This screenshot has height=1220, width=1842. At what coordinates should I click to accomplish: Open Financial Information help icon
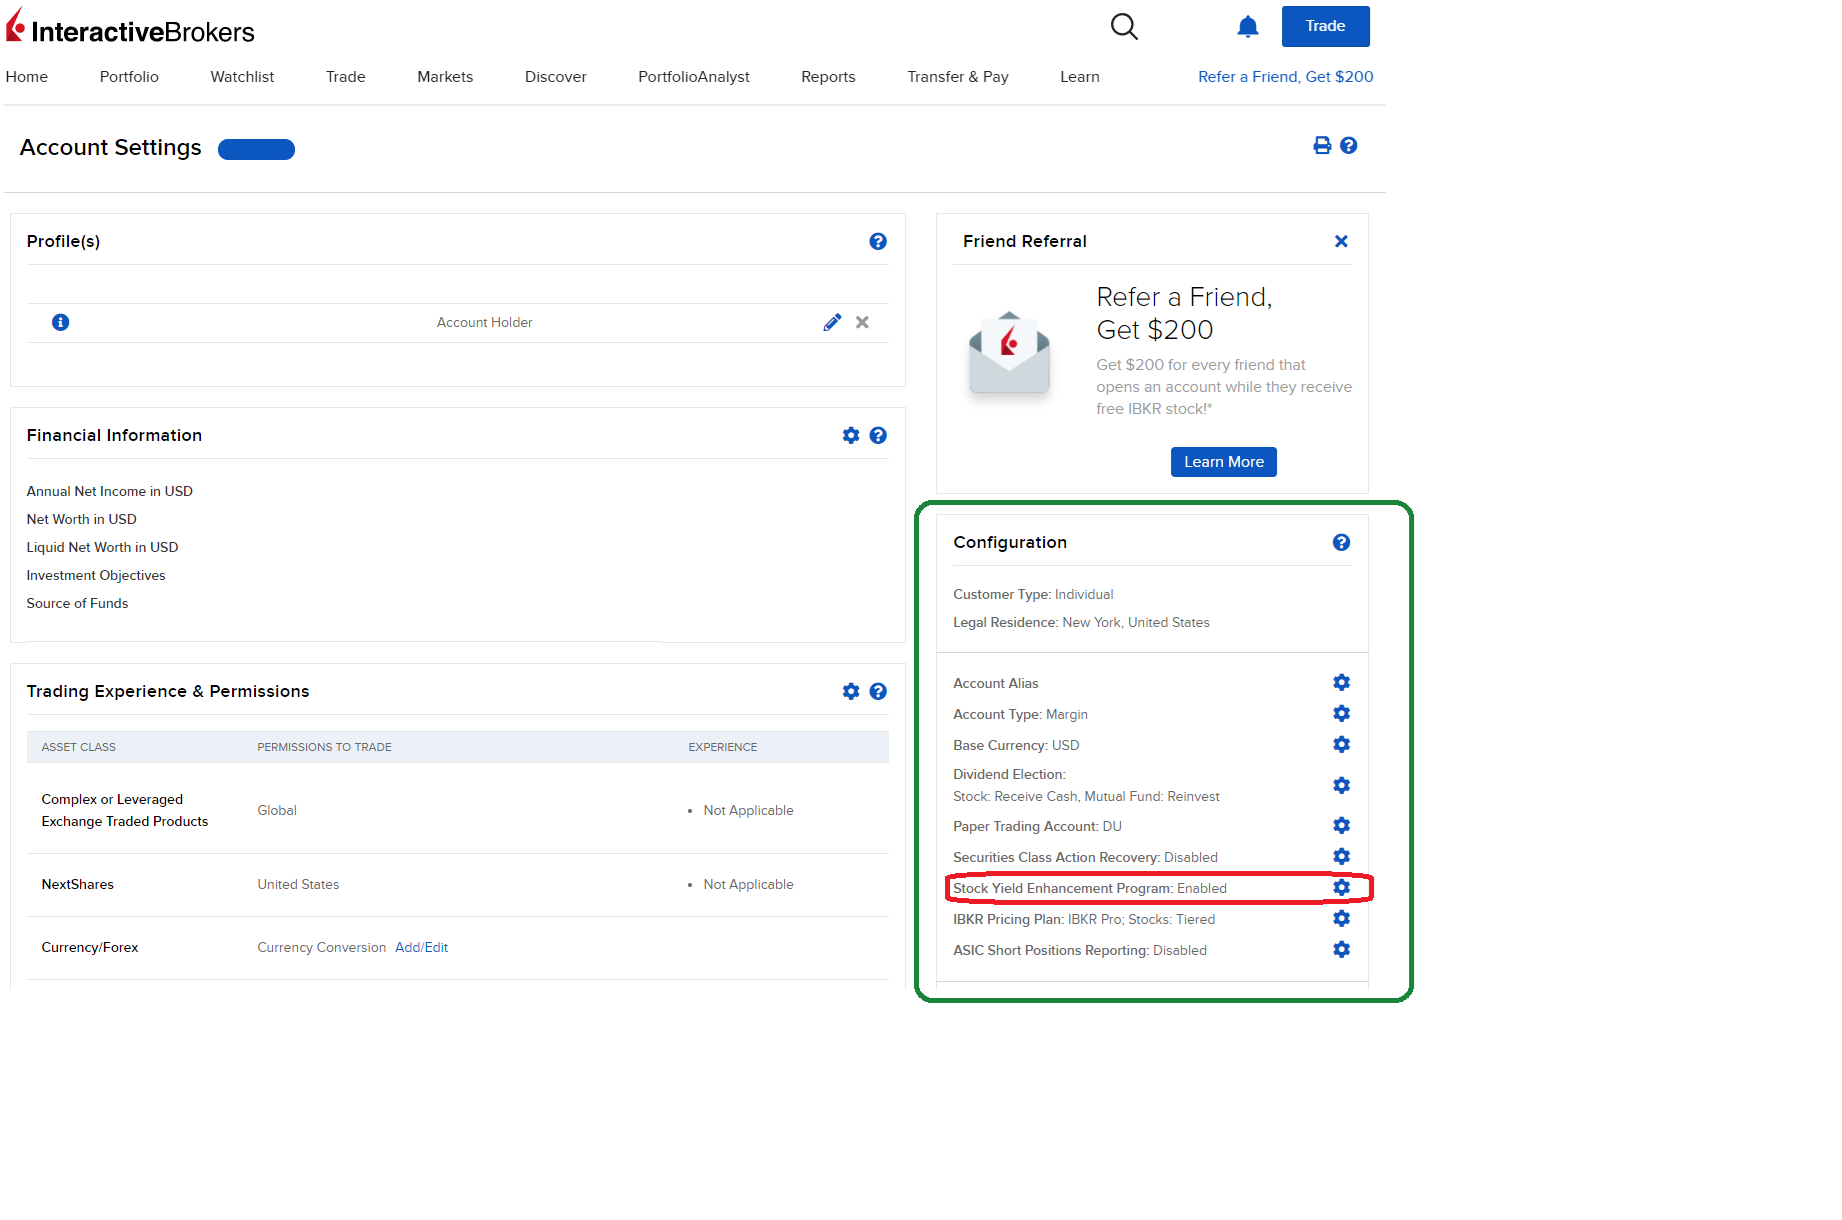tap(878, 435)
